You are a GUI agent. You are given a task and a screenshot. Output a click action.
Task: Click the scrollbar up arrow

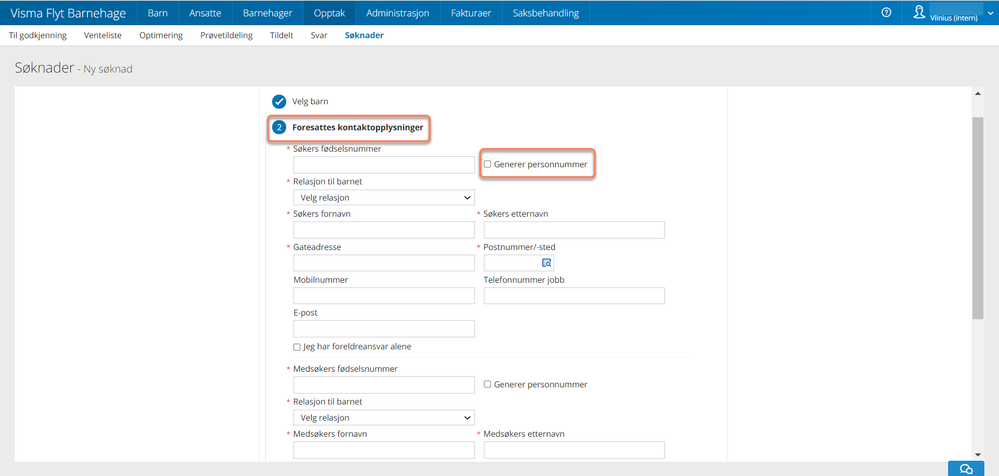coord(977,93)
